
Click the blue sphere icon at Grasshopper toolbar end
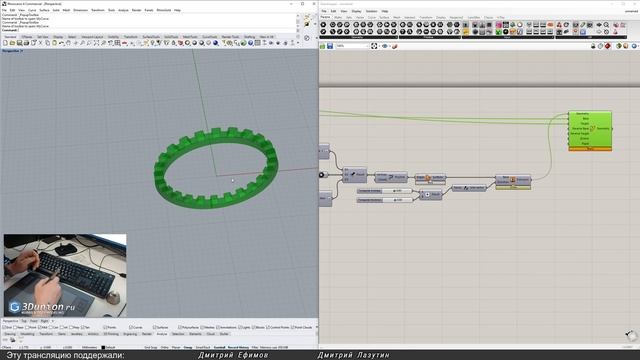tap(634, 46)
